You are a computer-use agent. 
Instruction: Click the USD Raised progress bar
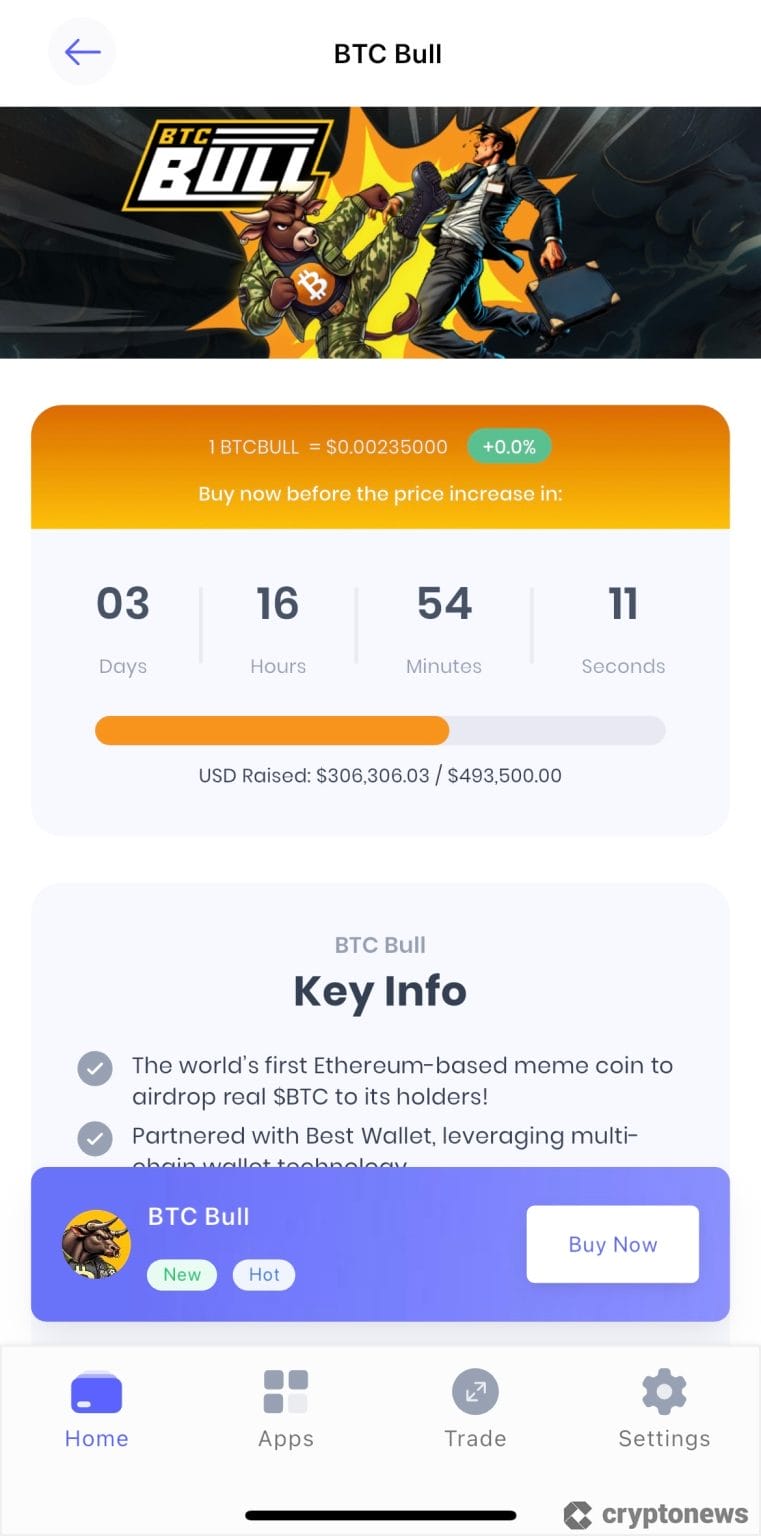pyautogui.click(x=380, y=730)
